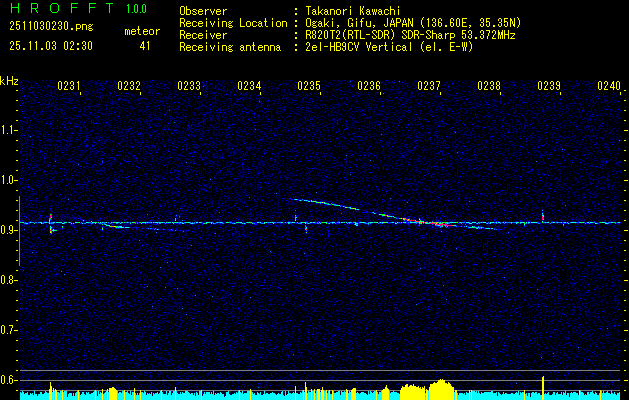Click the meteor count value 41
This screenshot has width=629, height=400.
tap(145, 46)
